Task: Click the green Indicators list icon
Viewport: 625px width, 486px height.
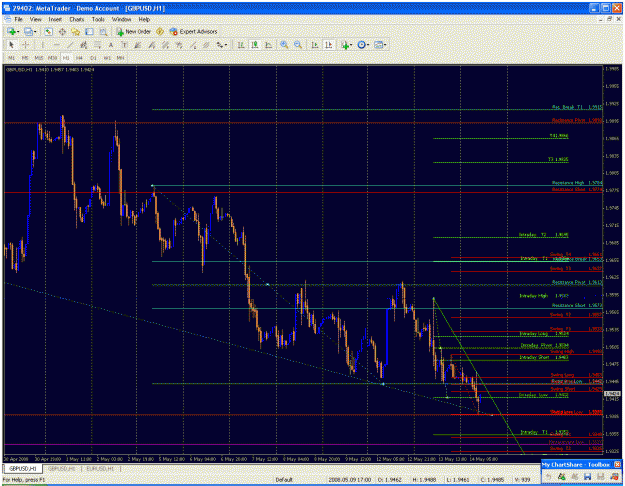Action: [x=345, y=45]
